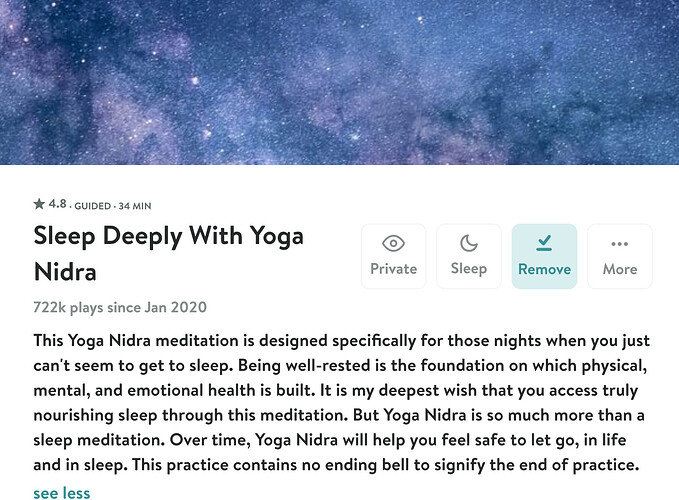Image resolution: width=679 pixels, height=500 pixels.
Task: Collapse the description with see less
Action: pyautogui.click(x=62, y=493)
